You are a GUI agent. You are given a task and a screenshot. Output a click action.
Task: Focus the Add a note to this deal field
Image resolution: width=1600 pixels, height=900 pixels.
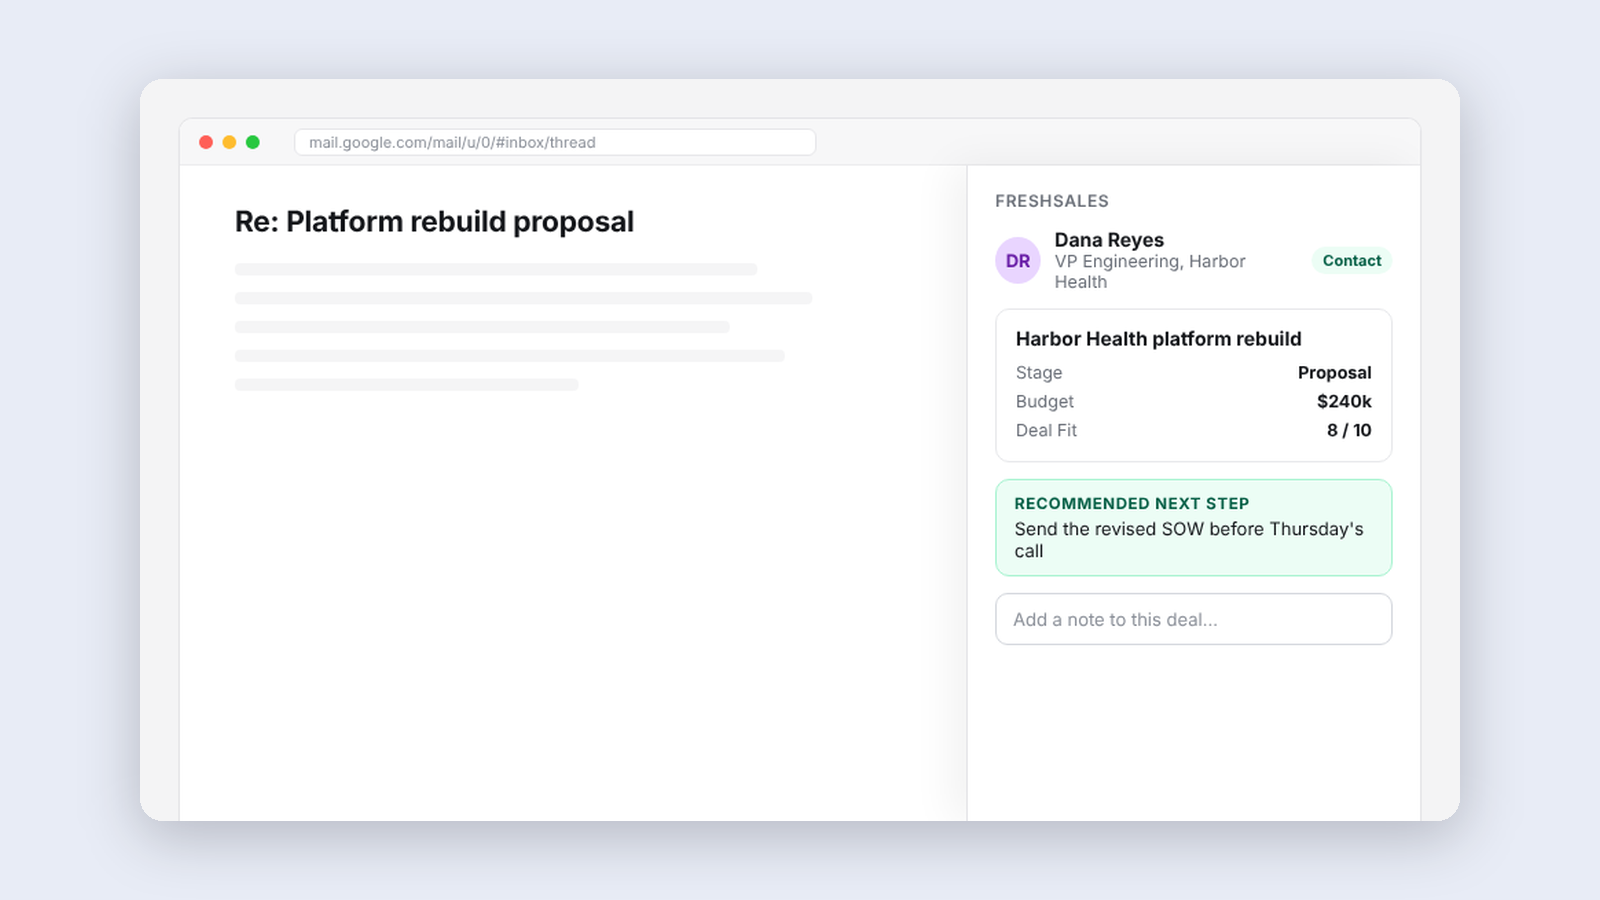tap(1193, 619)
